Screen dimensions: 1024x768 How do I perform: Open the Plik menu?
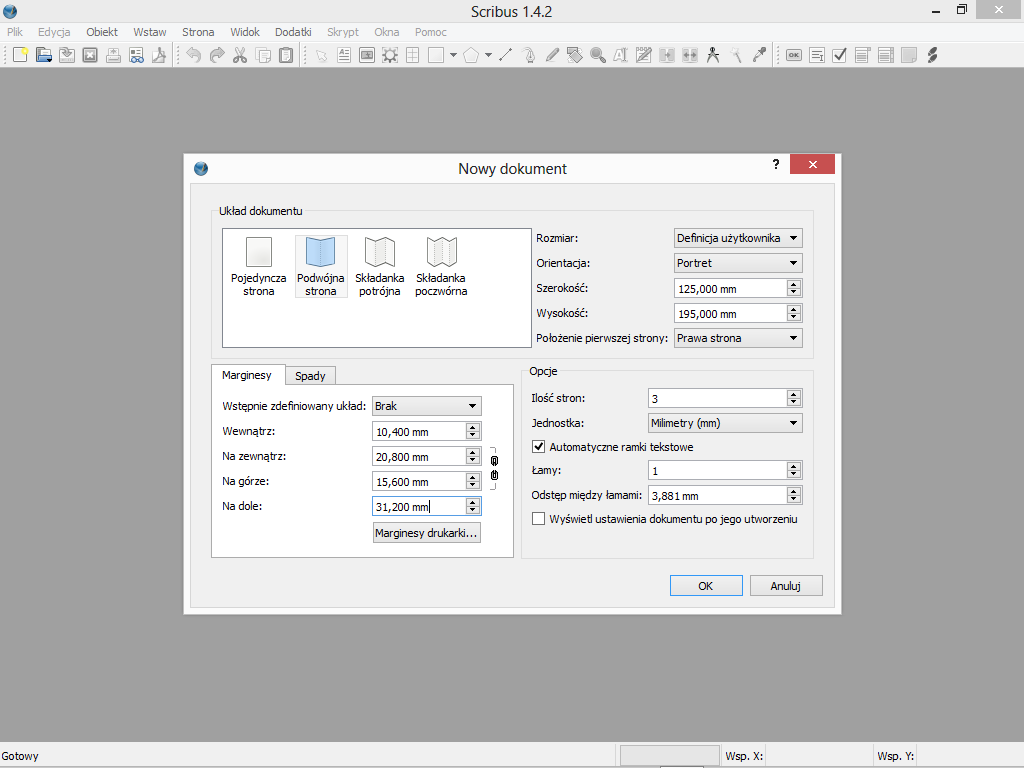pos(15,32)
